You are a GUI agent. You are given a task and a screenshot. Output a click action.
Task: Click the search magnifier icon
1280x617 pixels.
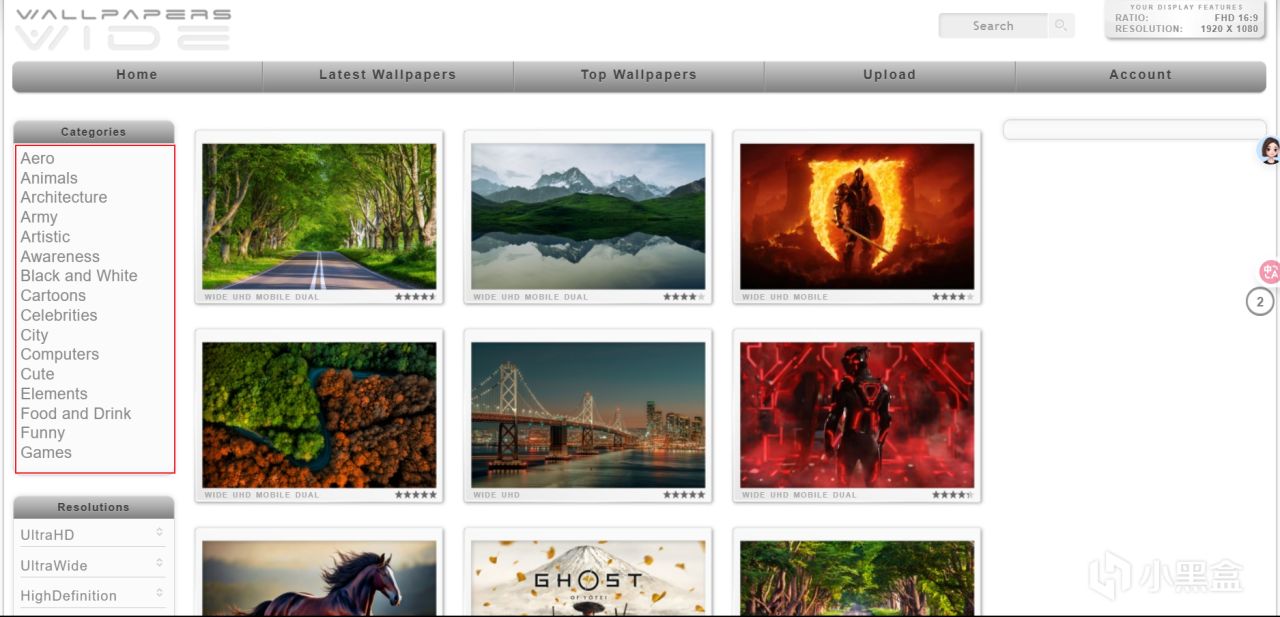coord(1061,26)
